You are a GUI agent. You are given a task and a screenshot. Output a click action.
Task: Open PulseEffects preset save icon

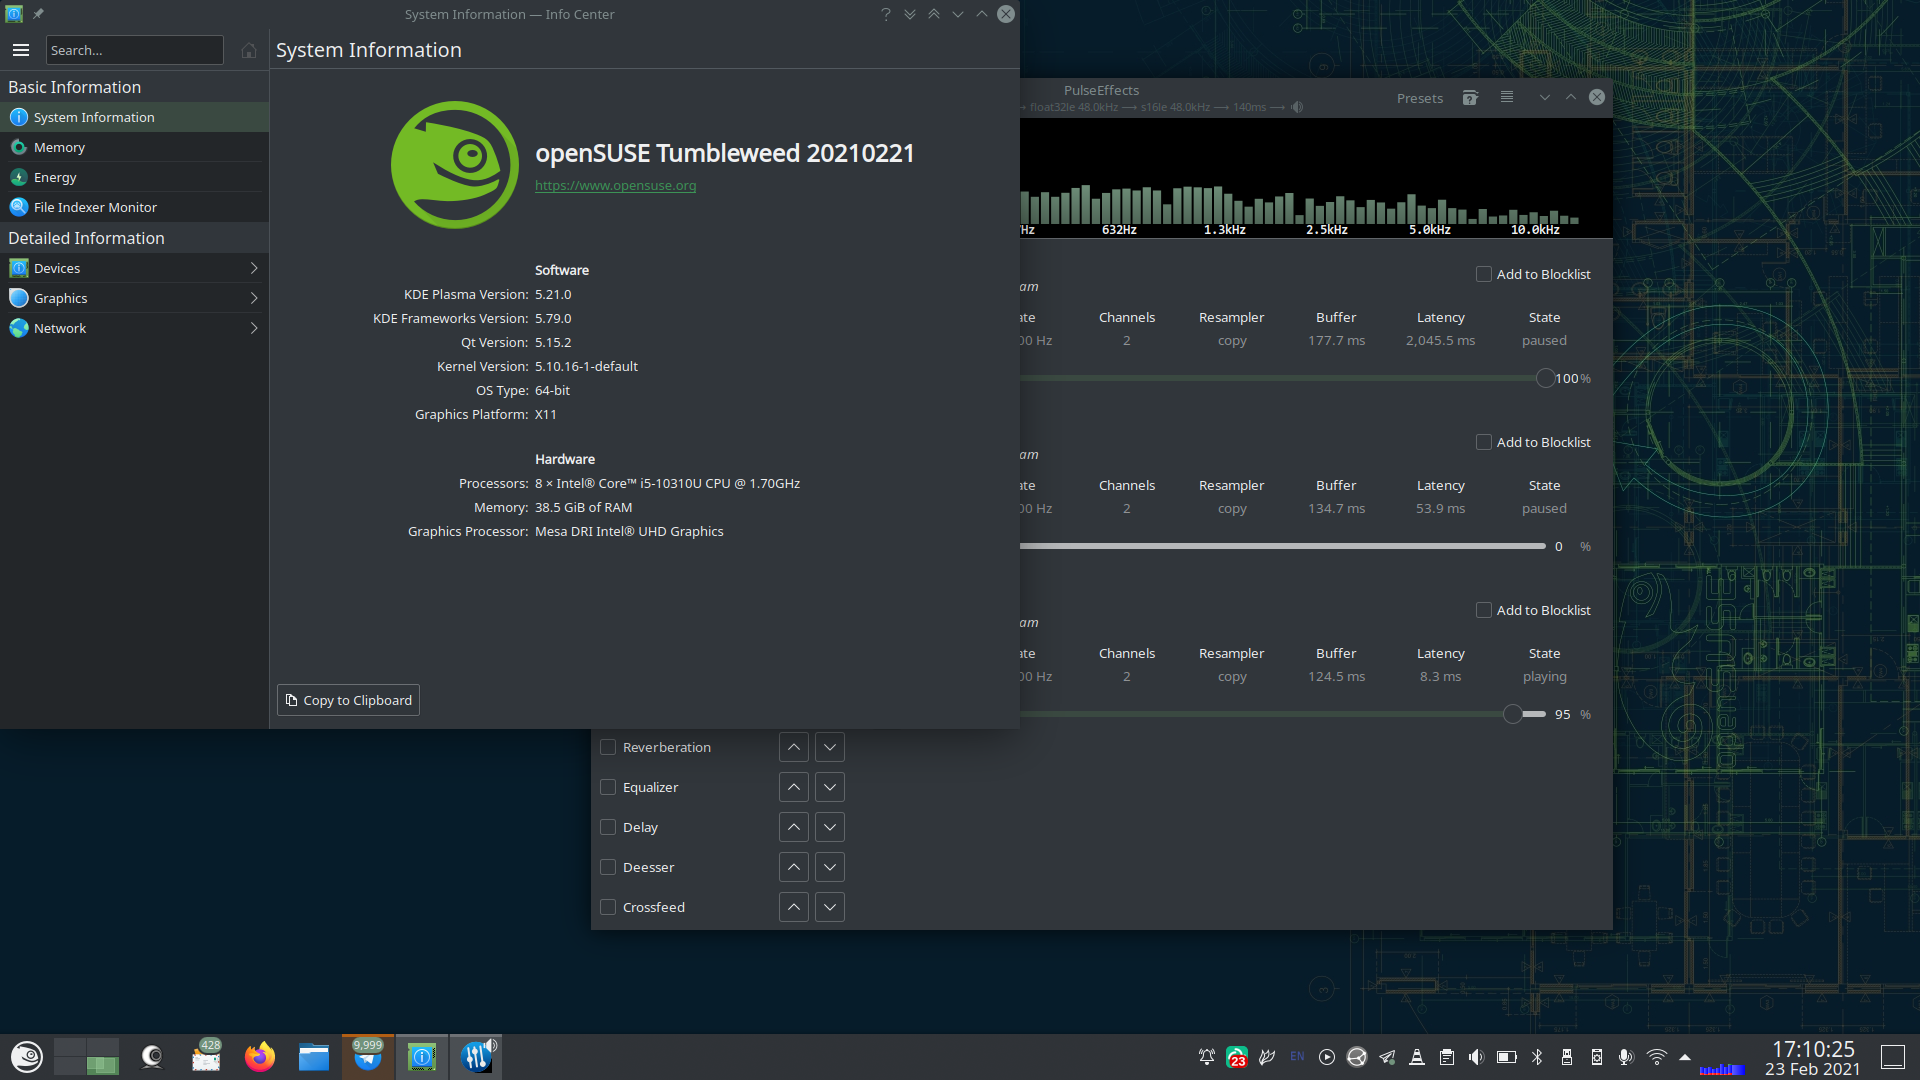1470,98
